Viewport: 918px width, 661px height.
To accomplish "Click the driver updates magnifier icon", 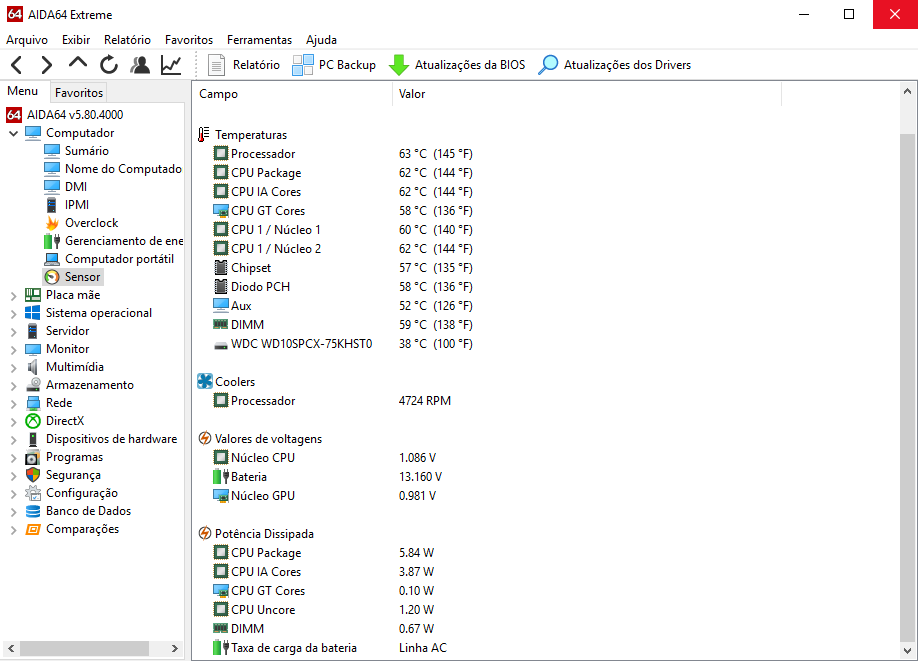I will [x=548, y=65].
